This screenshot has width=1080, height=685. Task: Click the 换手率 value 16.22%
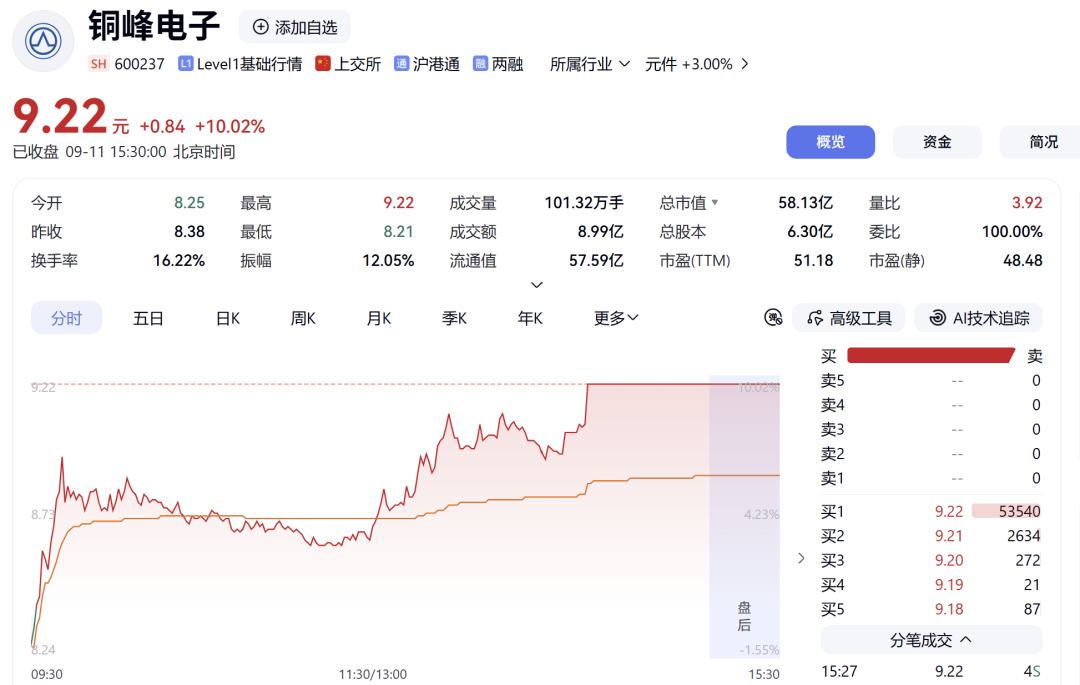coord(179,260)
